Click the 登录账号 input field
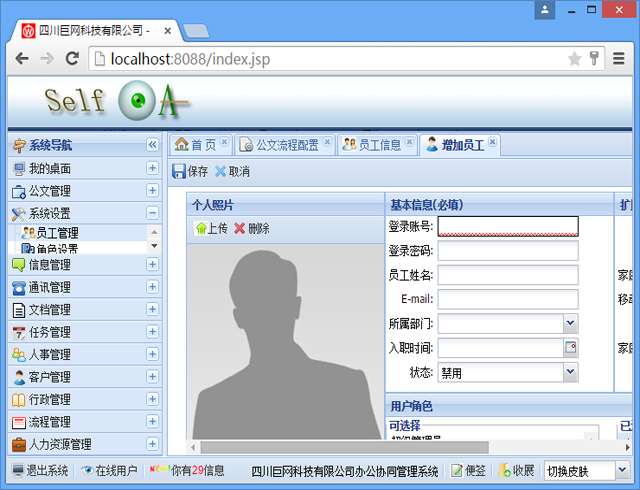 click(x=508, y=226)
